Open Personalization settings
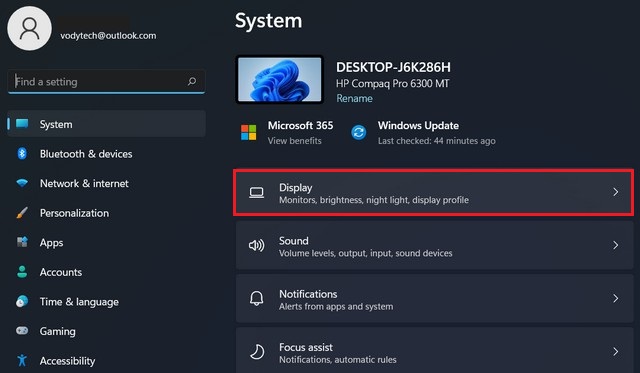The height and width of the screenshot is (373, 640). coord(107,213)
